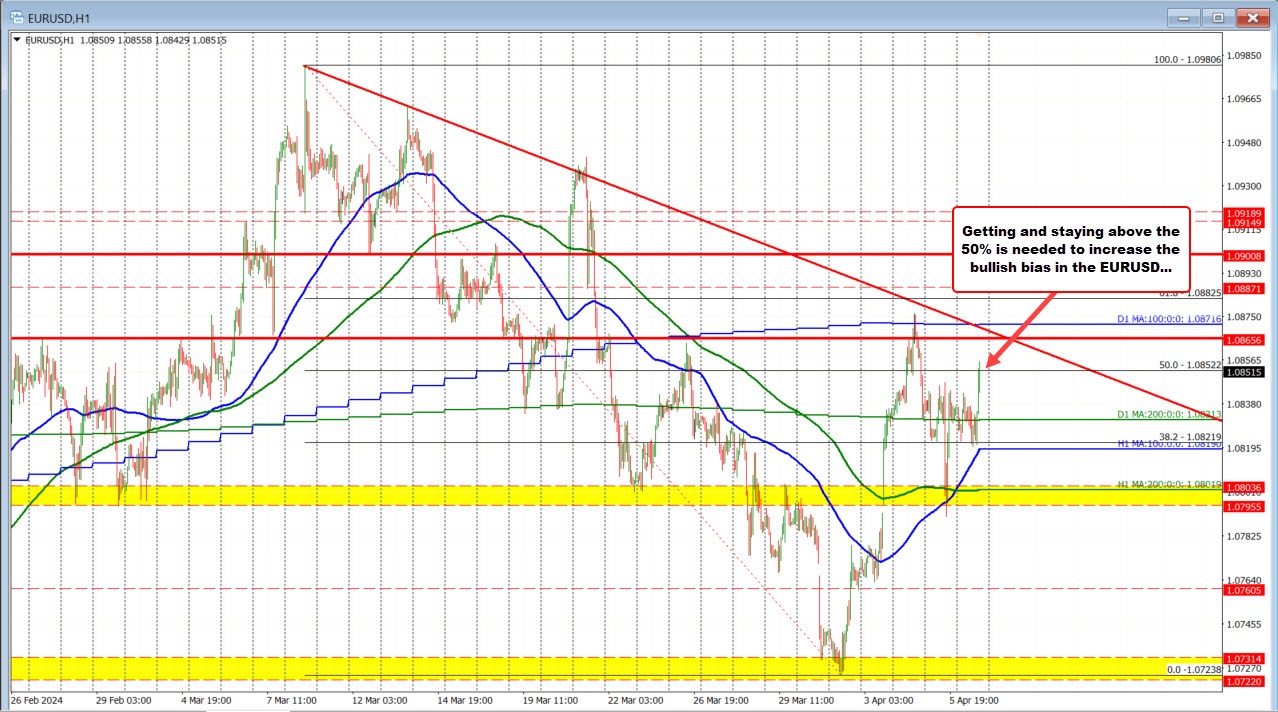Click the annotation box about bullish bias

[x=1070, y=250]
